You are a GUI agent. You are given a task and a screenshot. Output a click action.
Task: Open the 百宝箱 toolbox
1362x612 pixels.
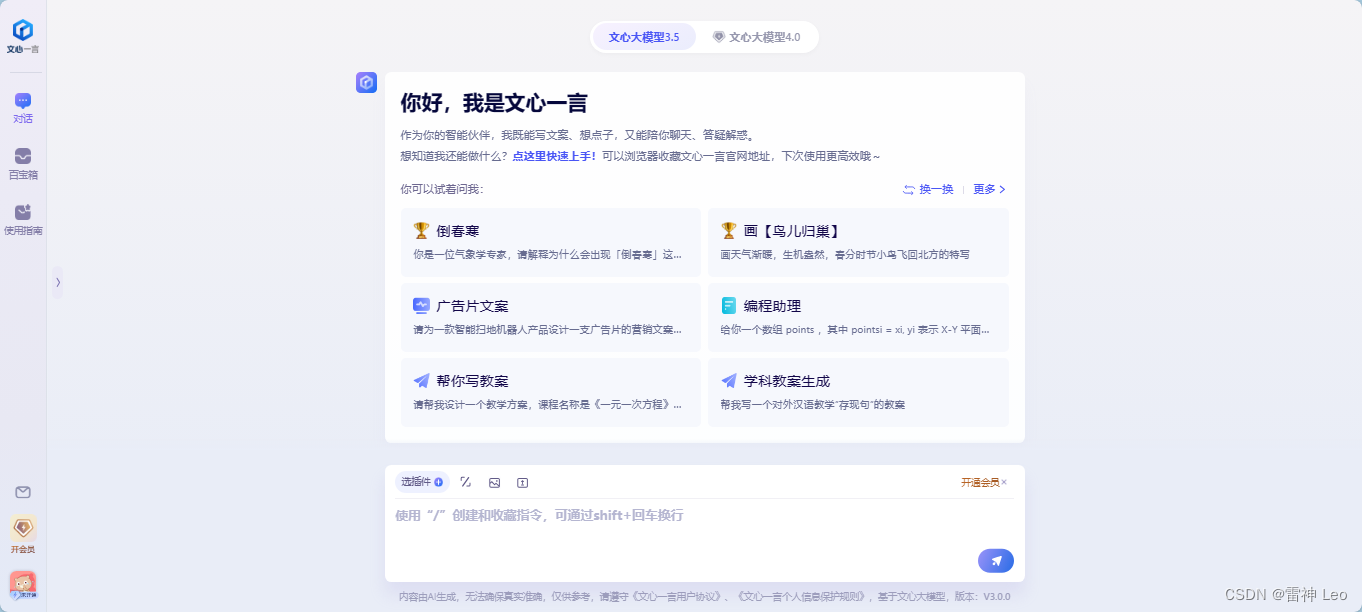[x=23, y=164]
